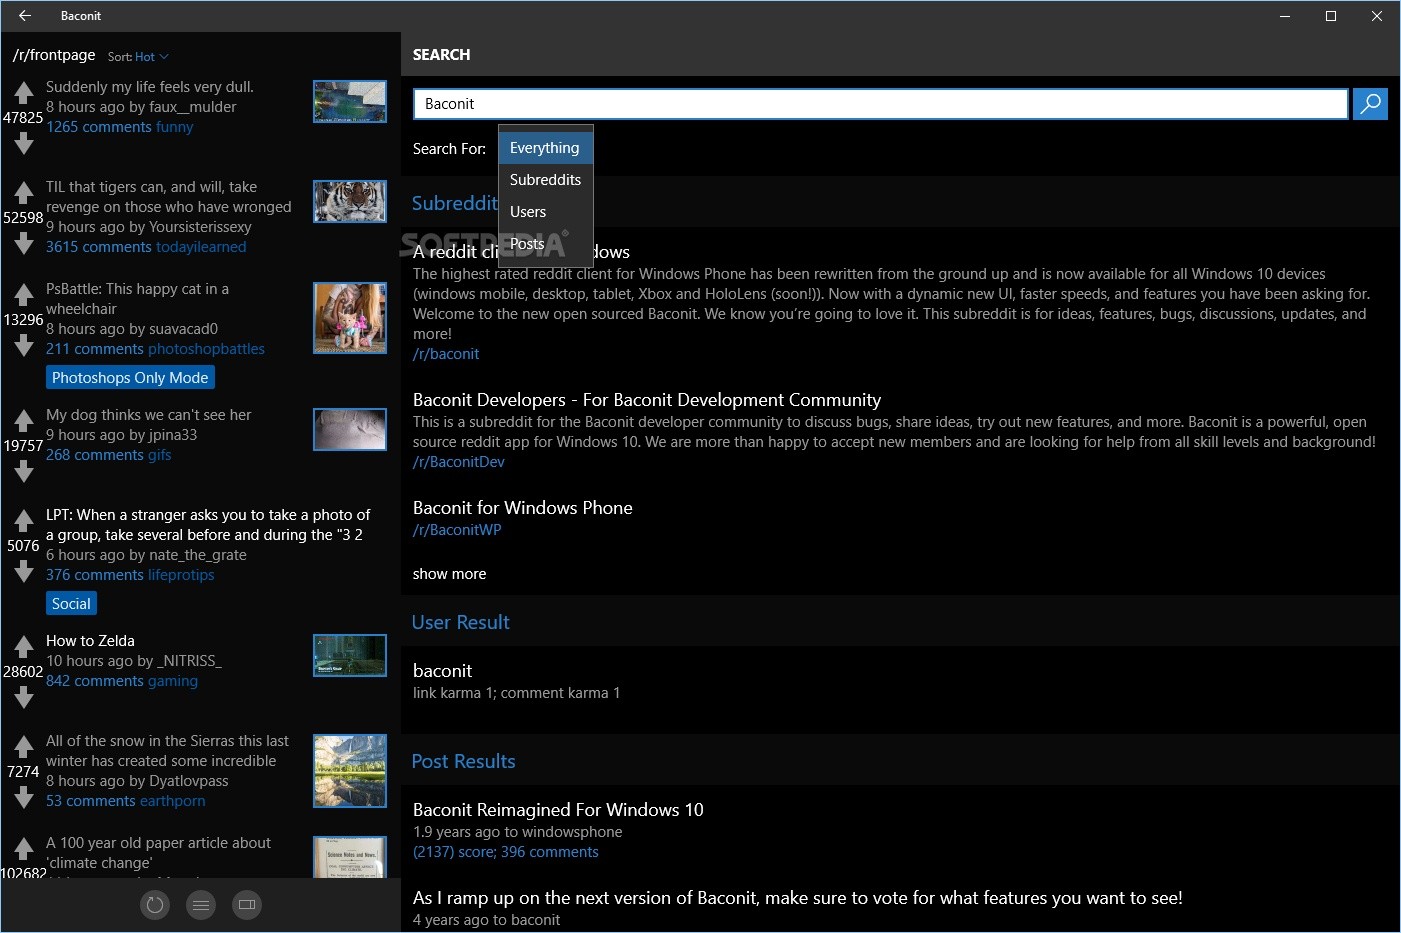
Task: Click the Photoshops Only Mode flair button
Action: [x=130, y=378]
